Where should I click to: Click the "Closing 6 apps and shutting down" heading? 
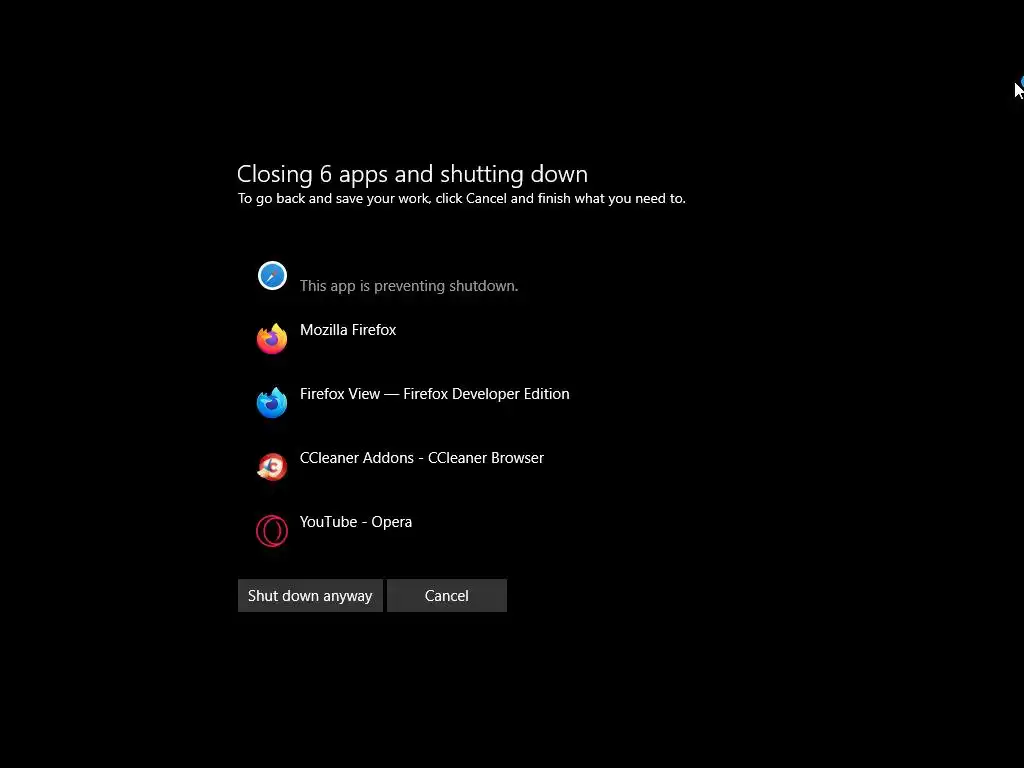(x=412, y=174)
